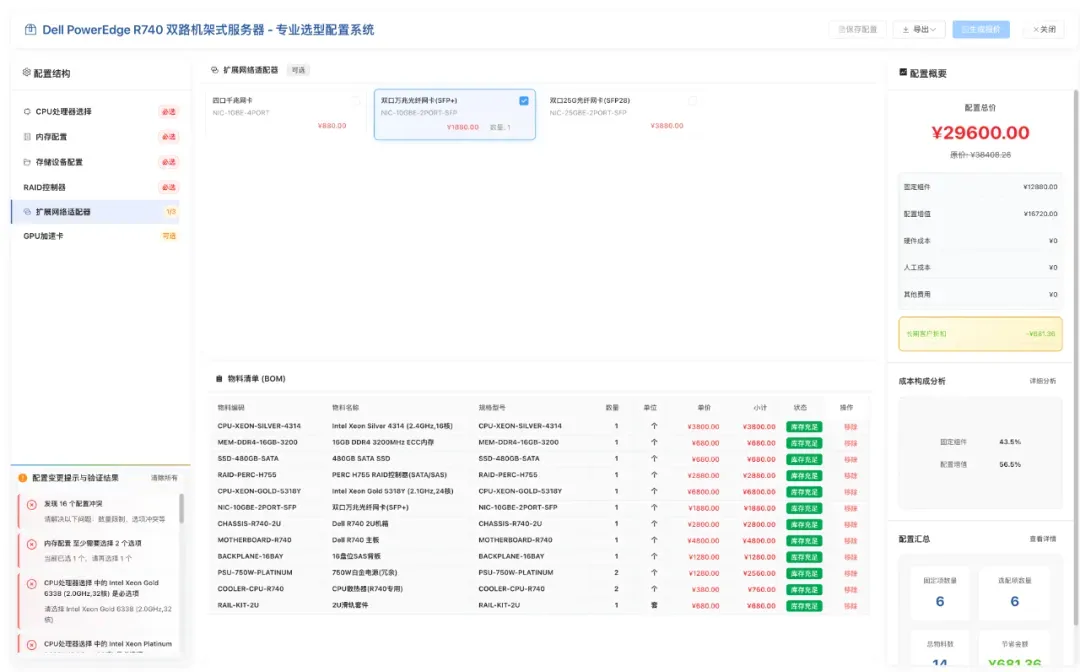Viewport: 1080px width, 672px height.
Task: Remove the CPU-XEON-GOLD-5318Y BOM row
Action: coord(851,492)
